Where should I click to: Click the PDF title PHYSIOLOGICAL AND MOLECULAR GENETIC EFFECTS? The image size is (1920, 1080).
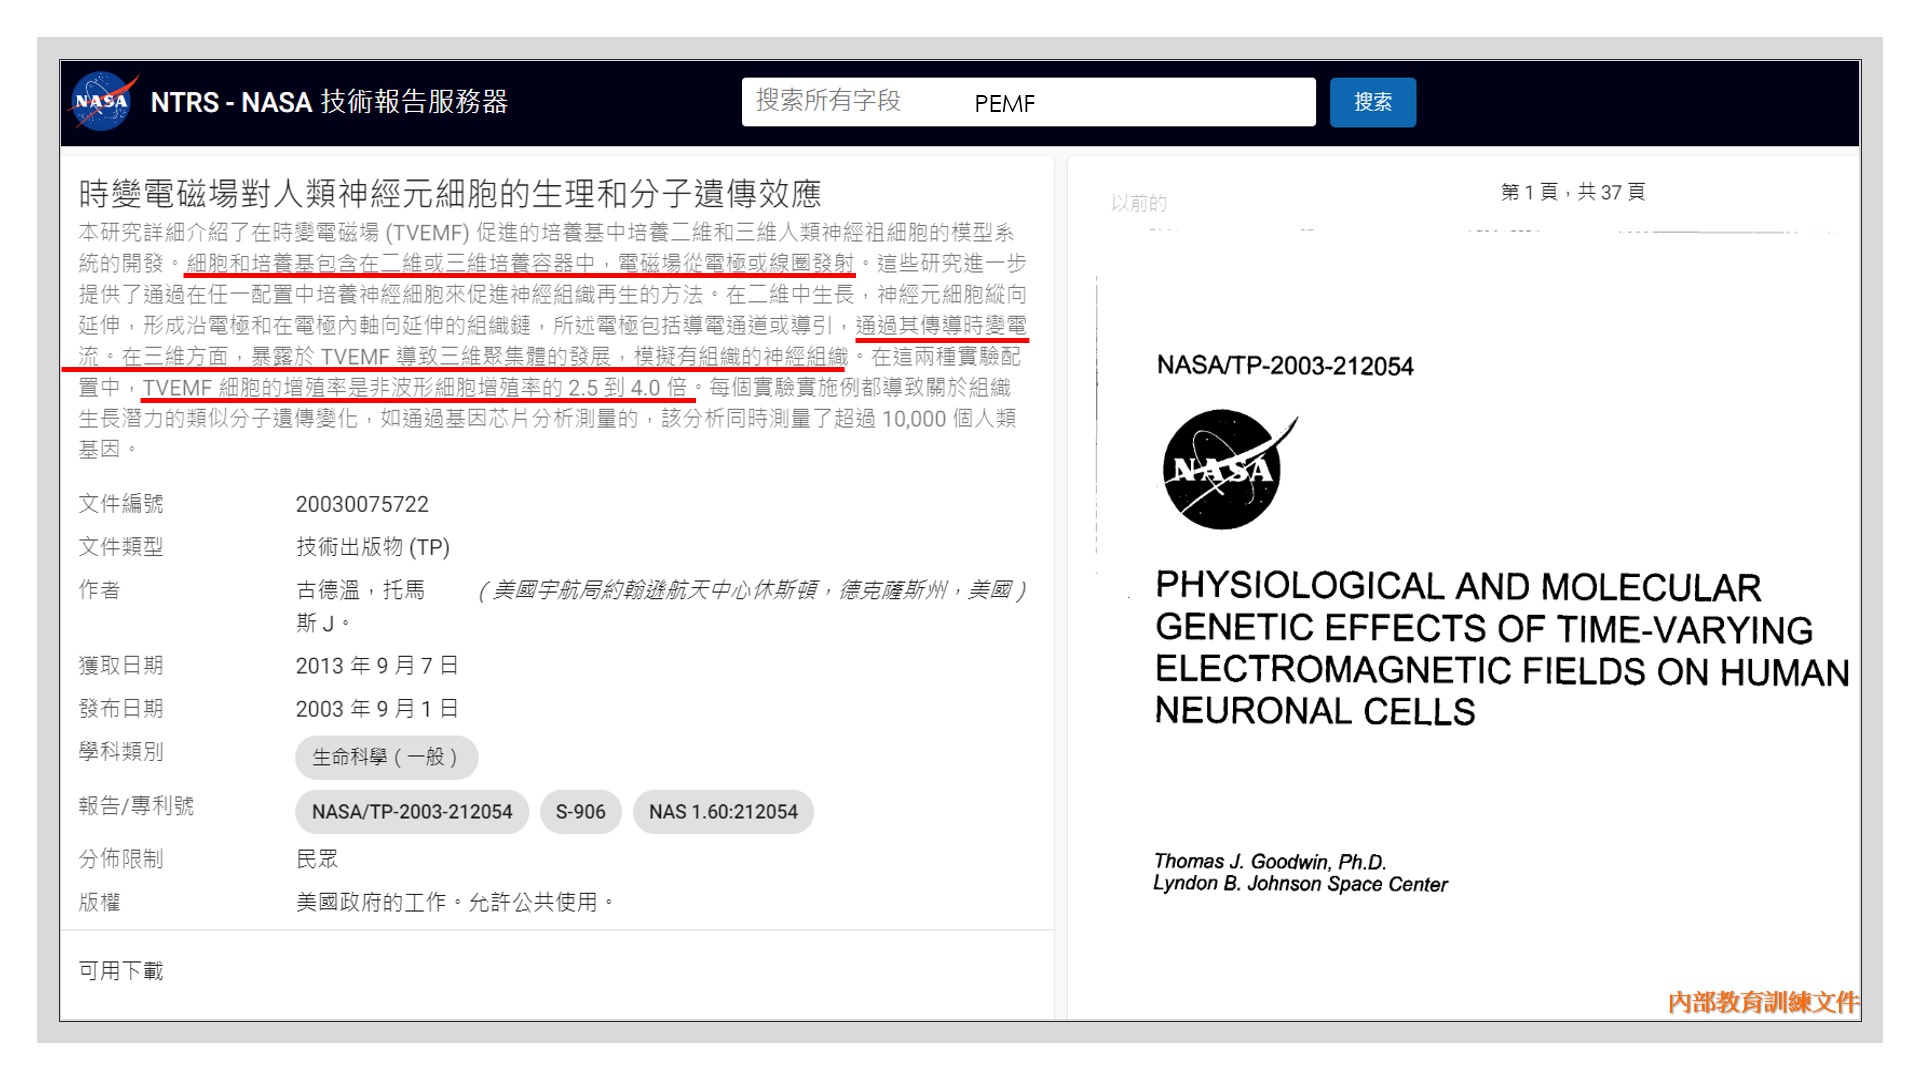[1502, 649]
